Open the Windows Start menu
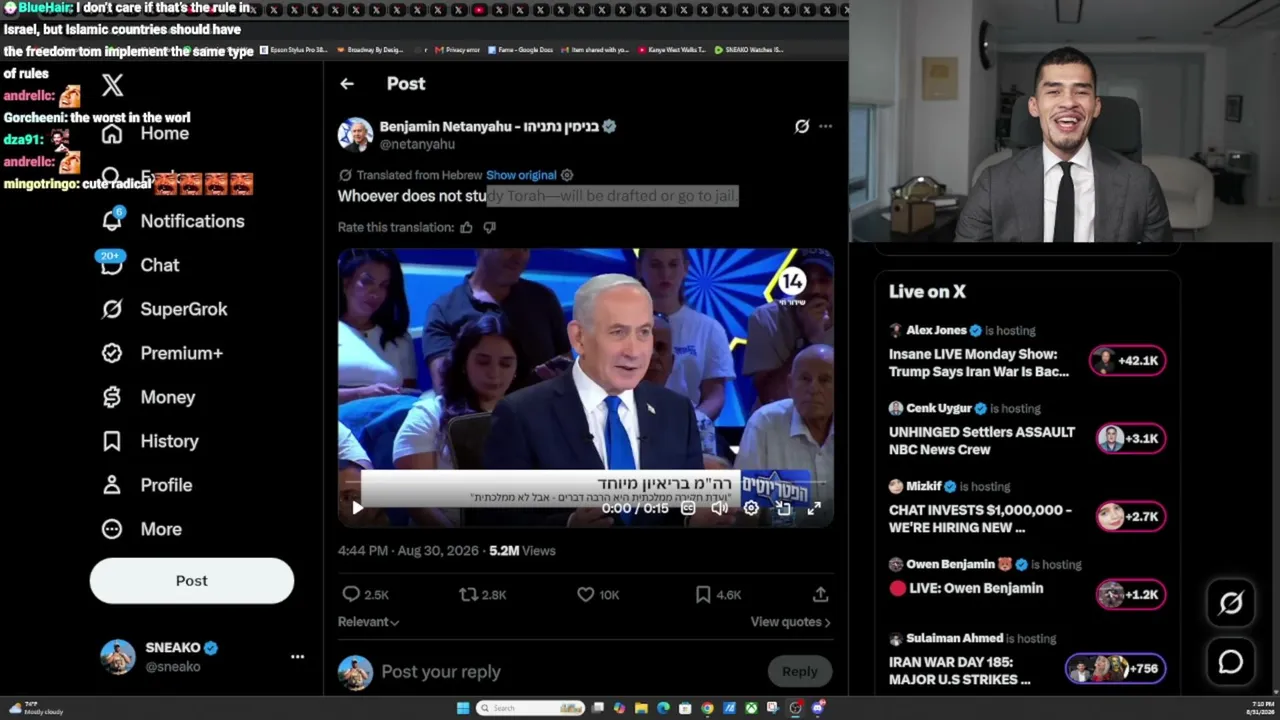Screen dimensions: 1280x720 463,708
